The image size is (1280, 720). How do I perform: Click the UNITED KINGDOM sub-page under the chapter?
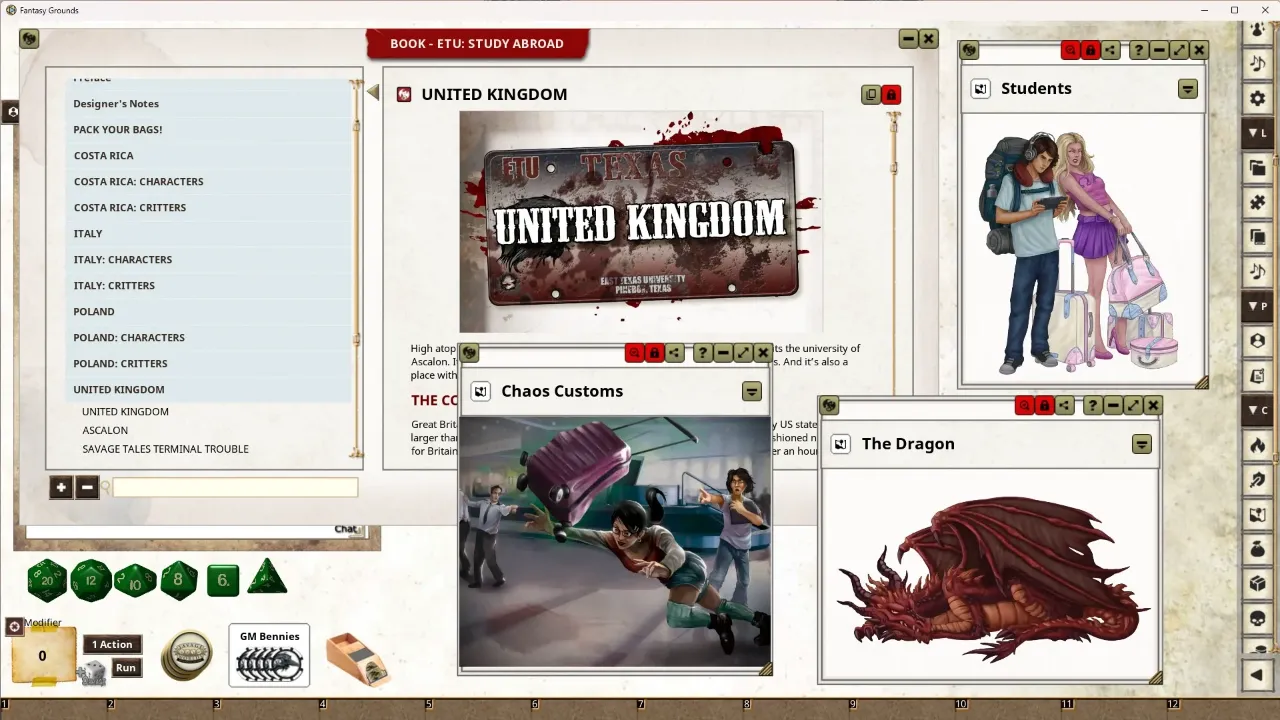pyautogui.click(x=125, y=412)
